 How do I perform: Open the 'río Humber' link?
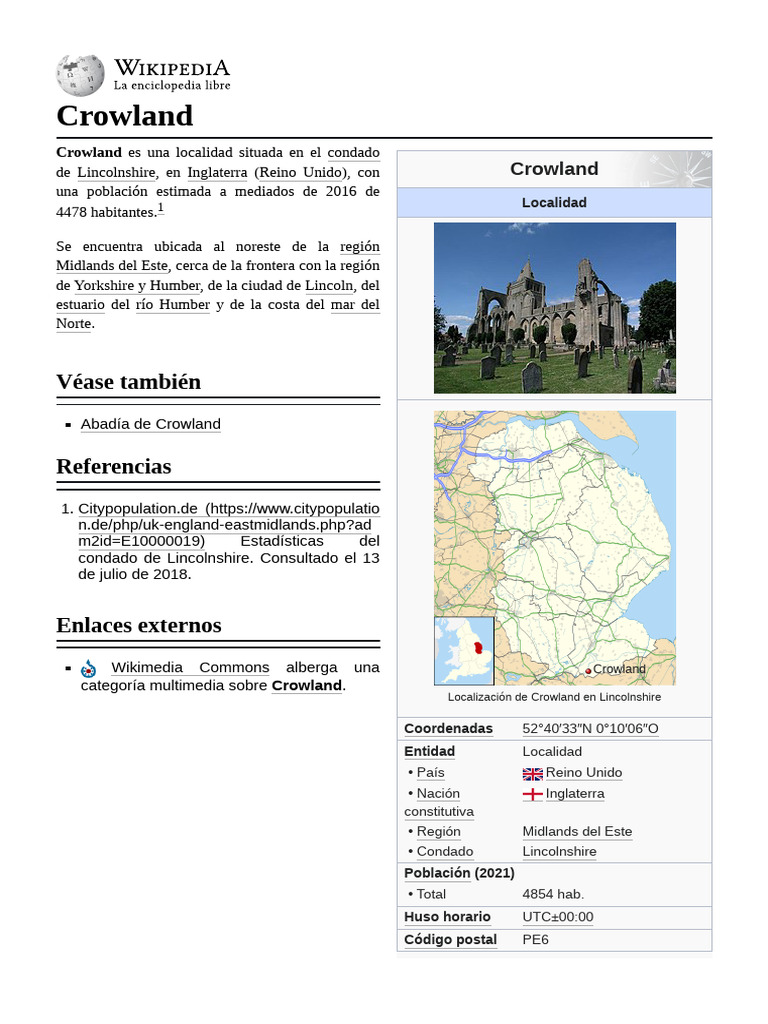[172, 304]
